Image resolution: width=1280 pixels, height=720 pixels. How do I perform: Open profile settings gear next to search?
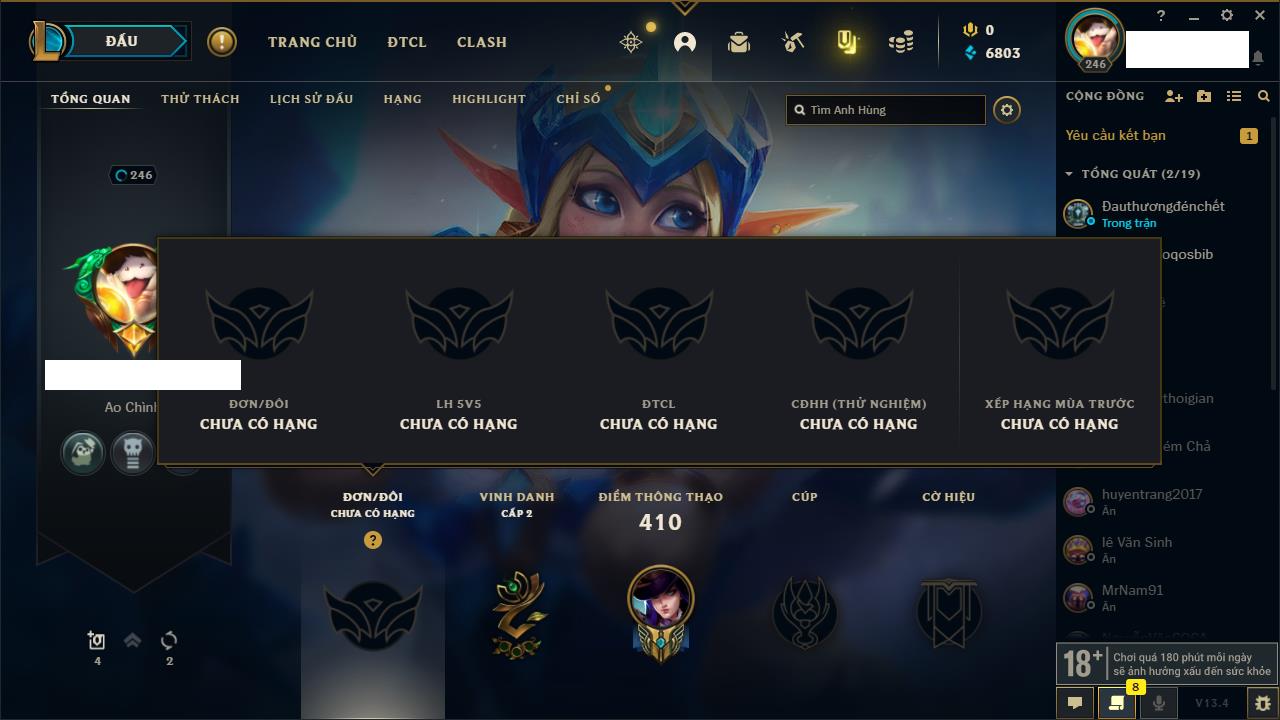click(1007, 110)
